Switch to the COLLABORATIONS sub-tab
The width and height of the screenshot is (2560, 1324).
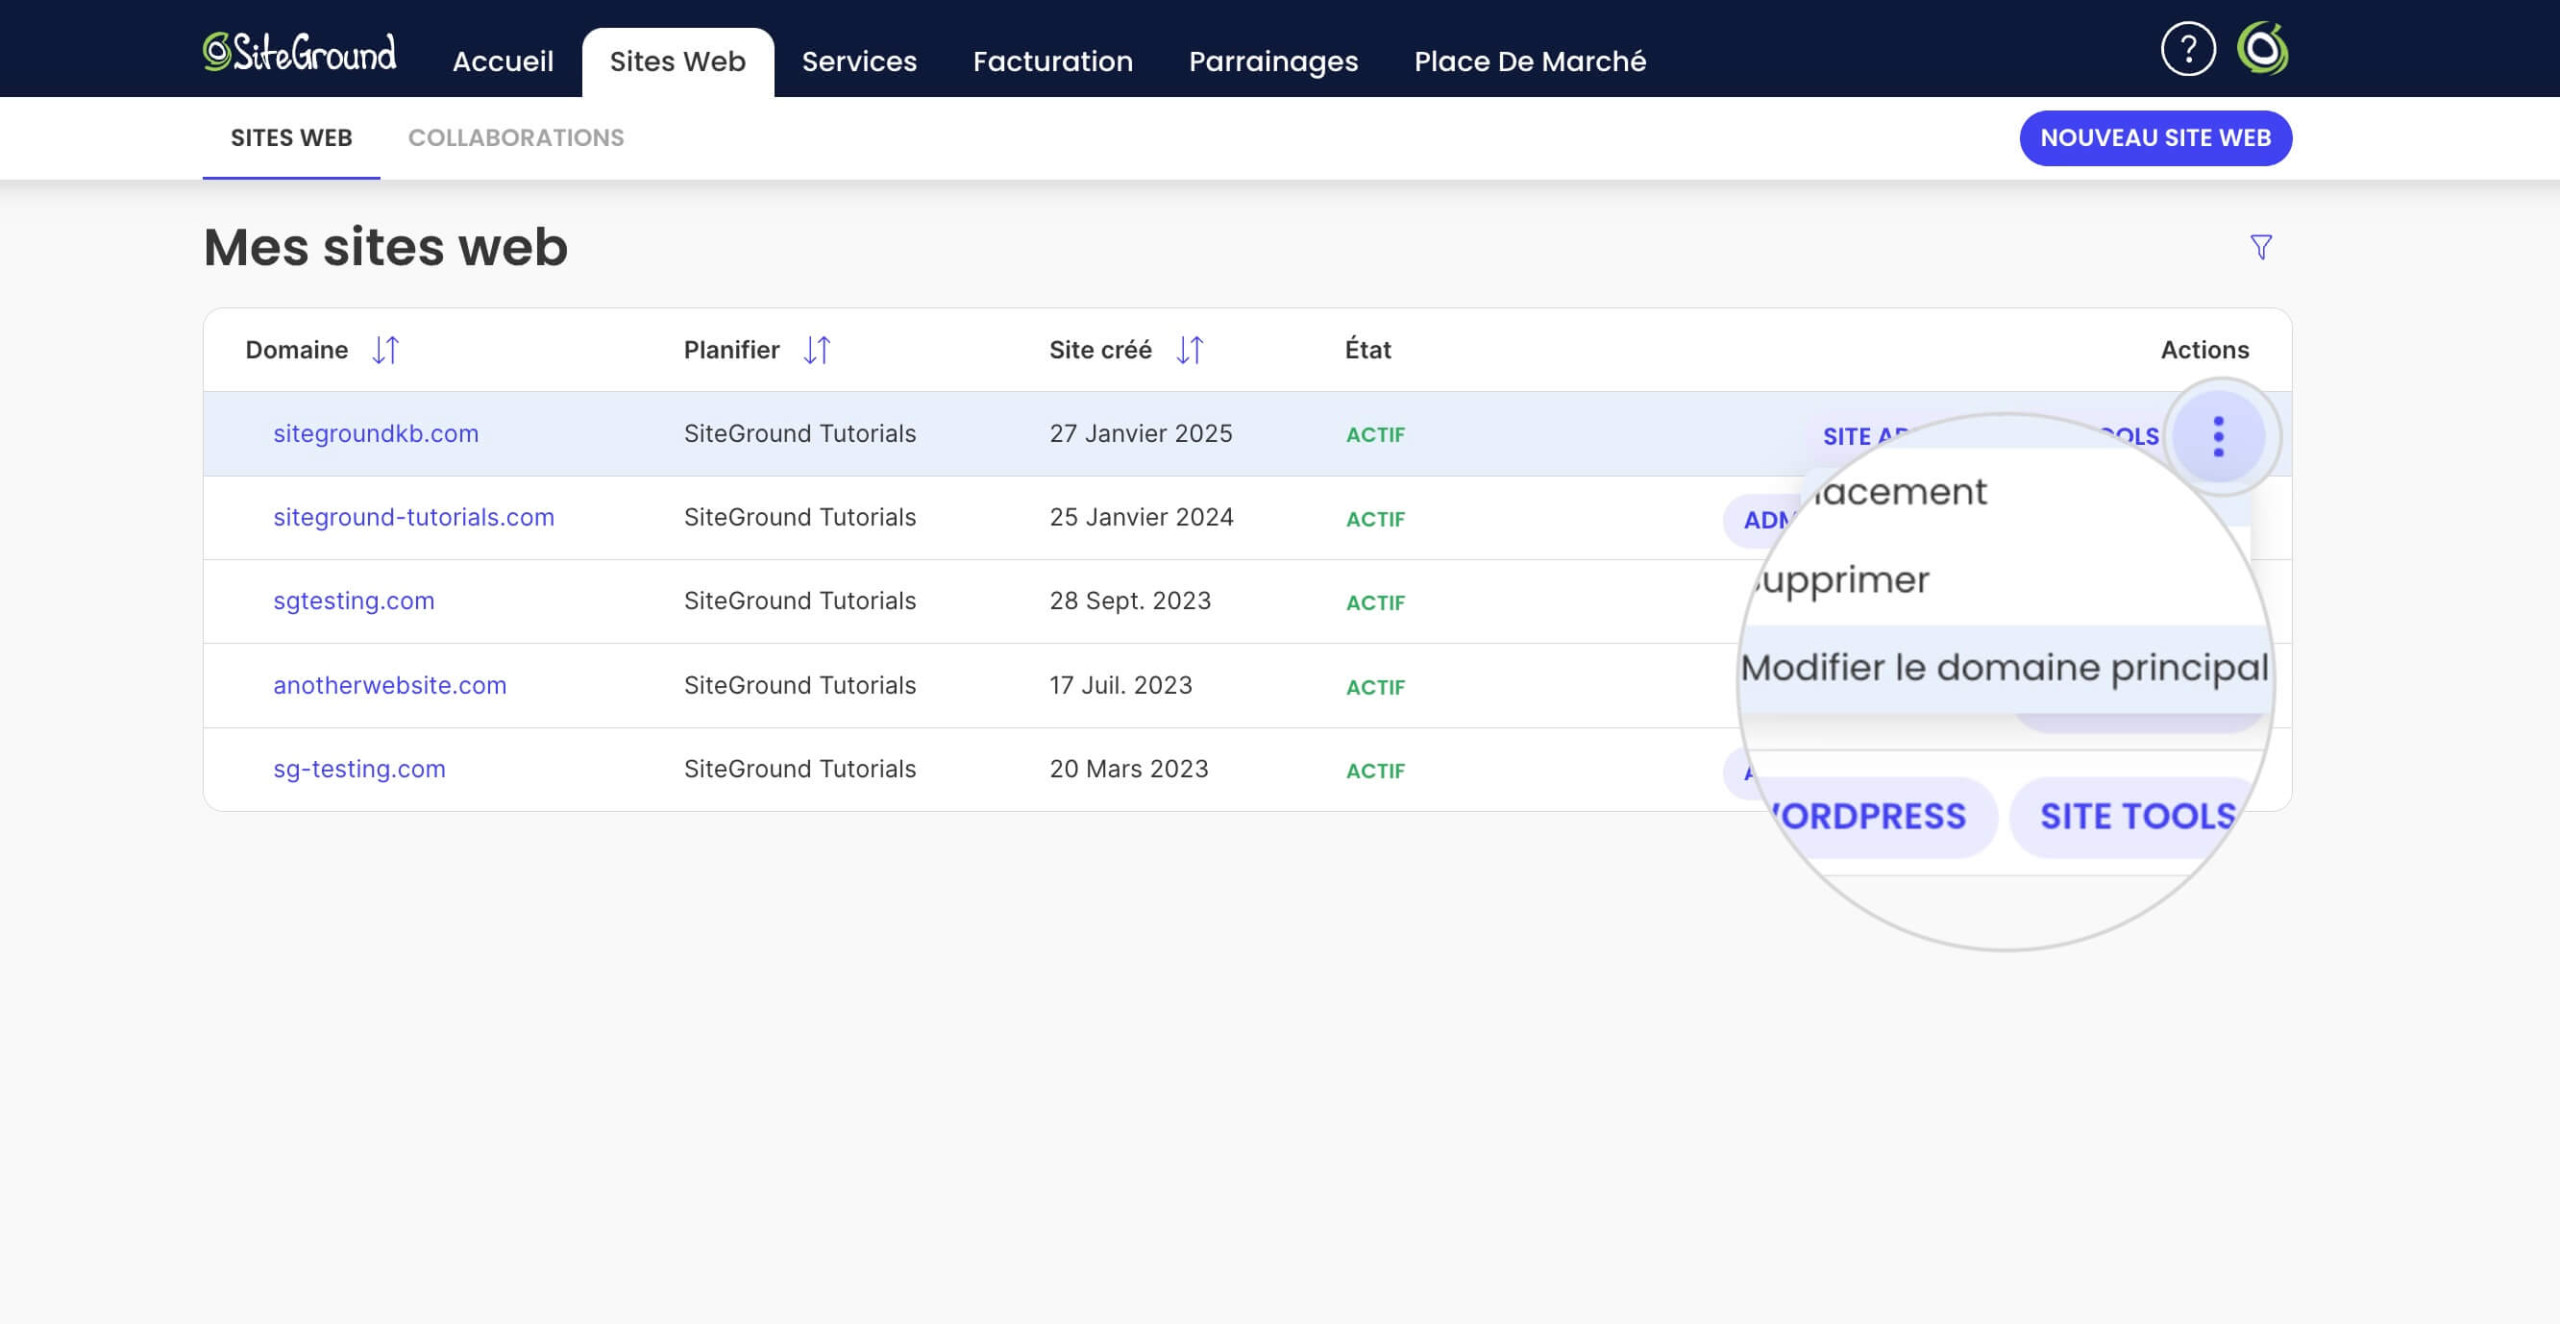516,138
